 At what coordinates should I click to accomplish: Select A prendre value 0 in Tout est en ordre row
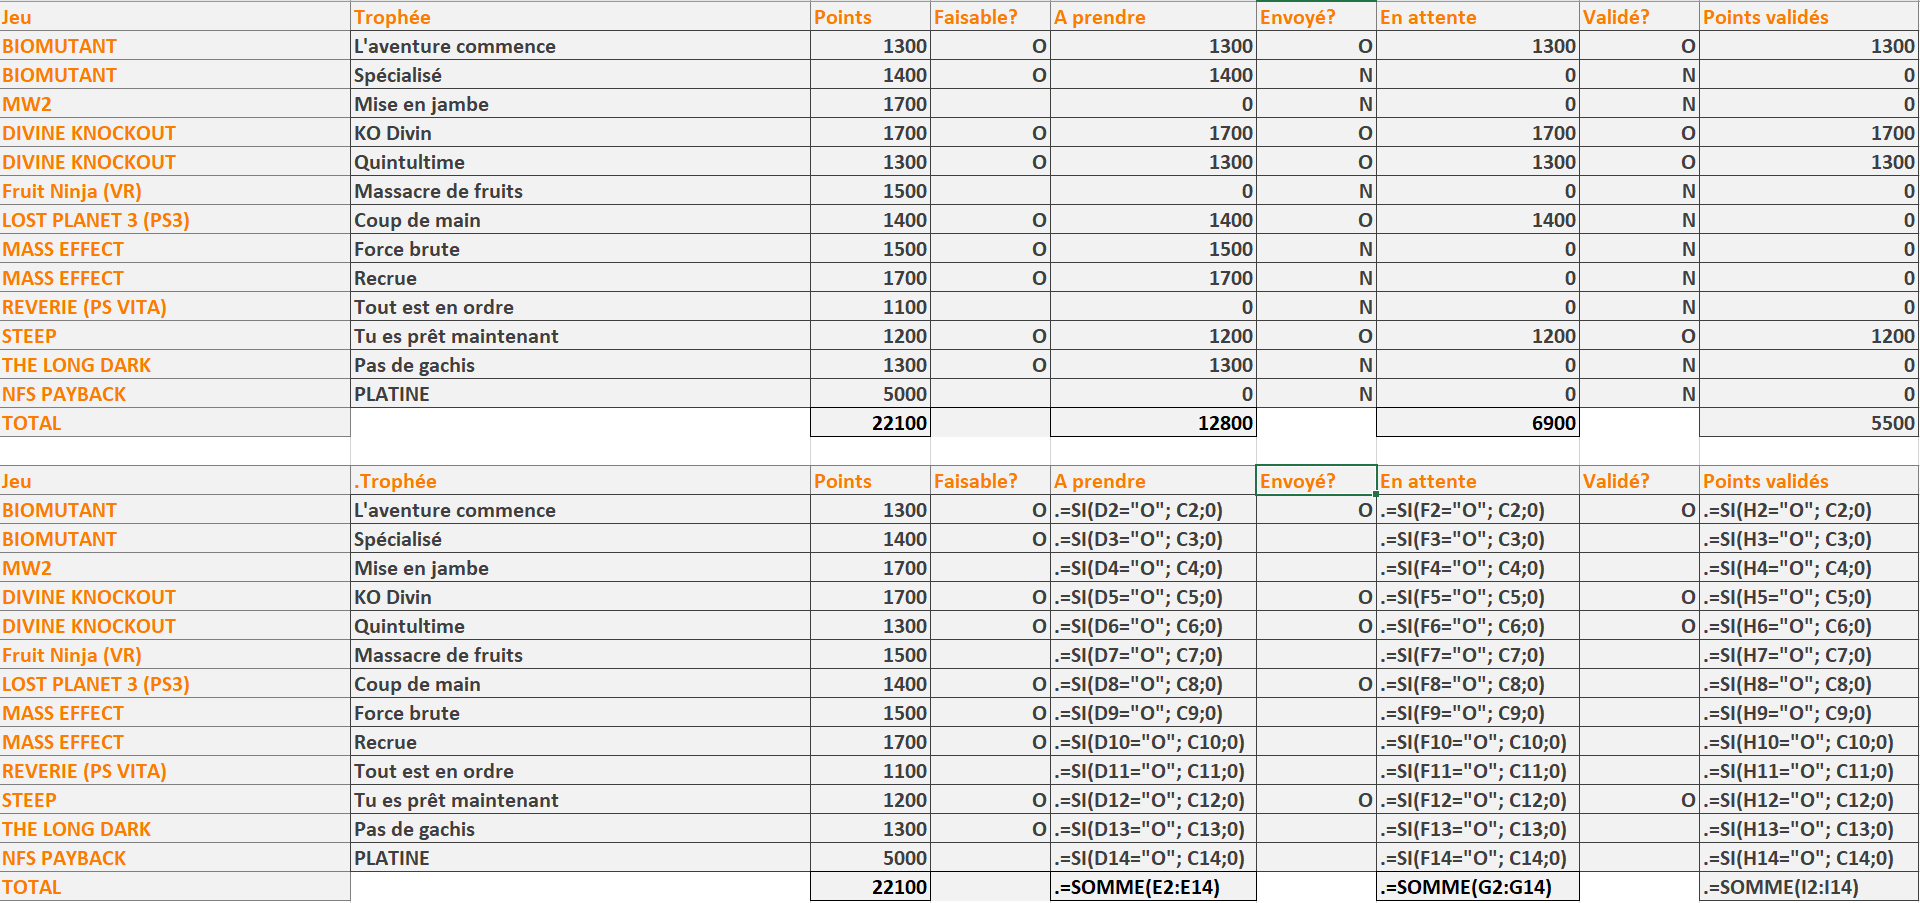click(1153, 307)
